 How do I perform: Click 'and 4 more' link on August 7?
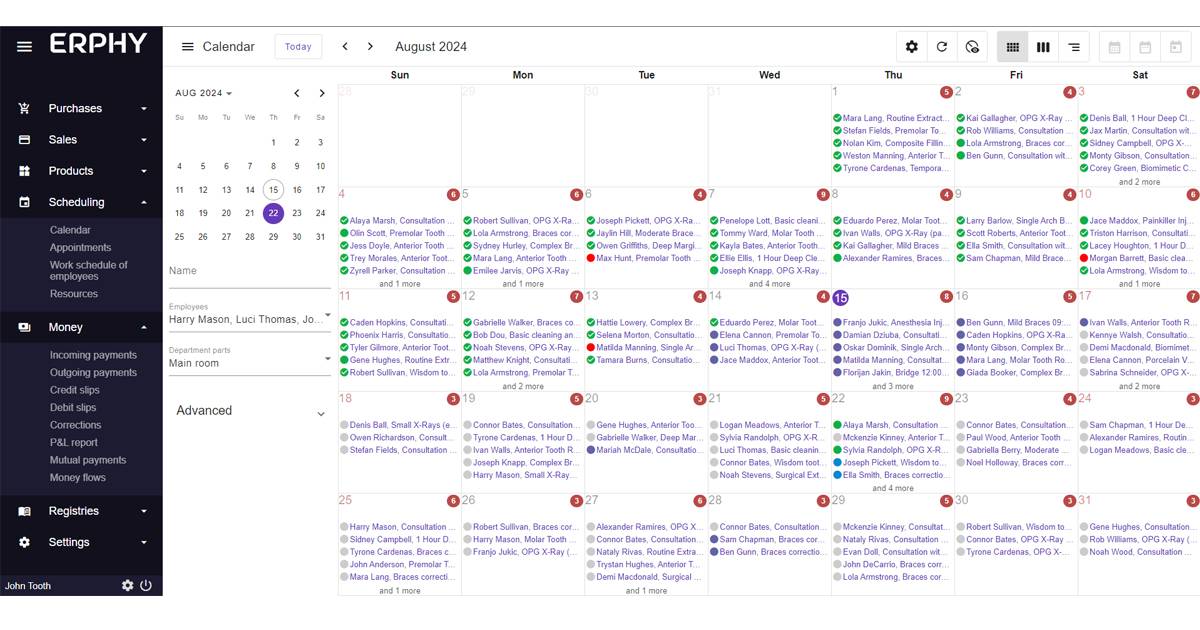(769, 284)
